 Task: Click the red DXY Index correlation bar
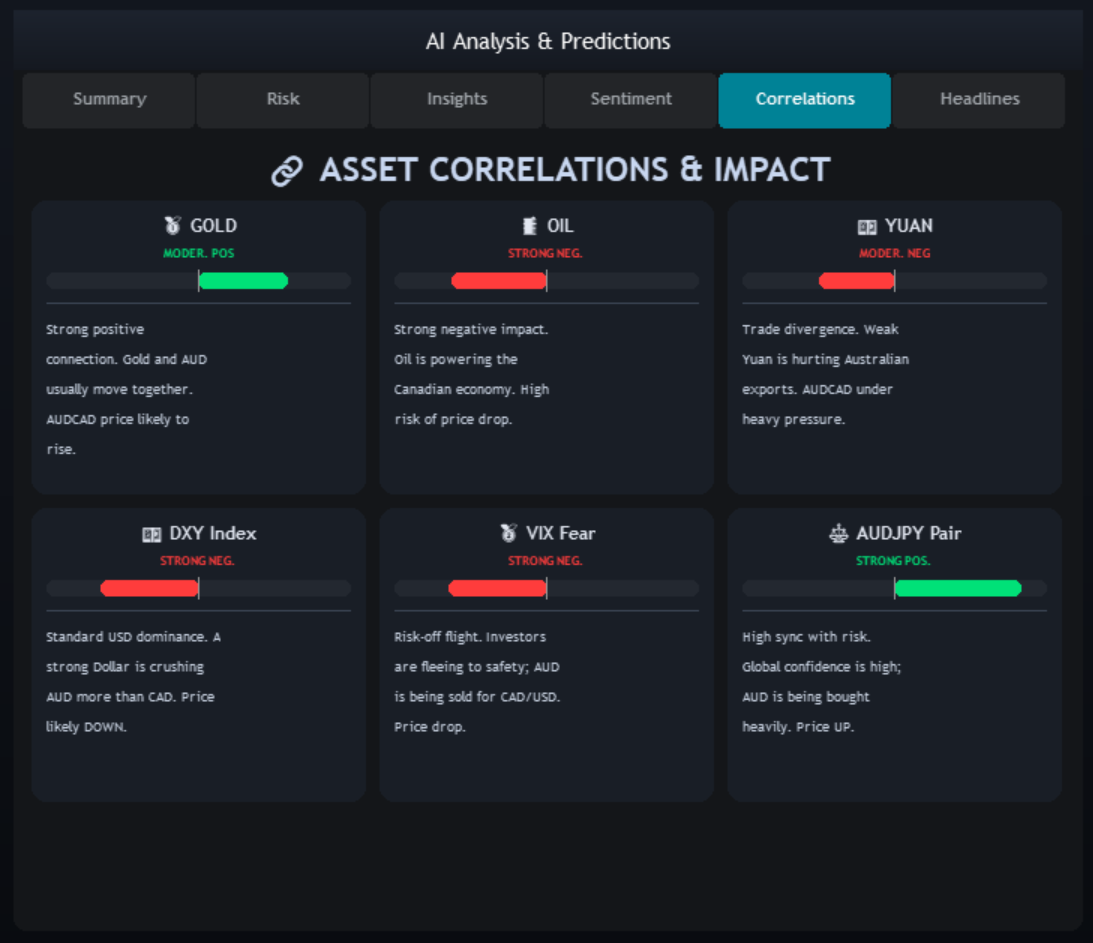tap(149, 588)
